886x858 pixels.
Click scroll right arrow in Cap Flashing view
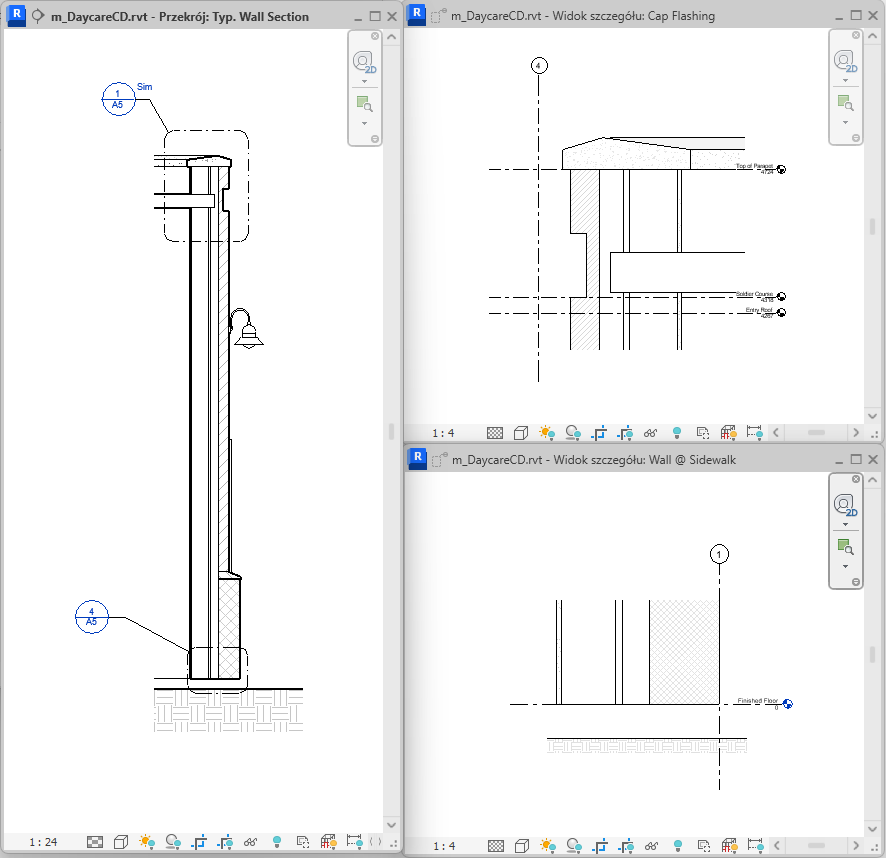click(x=856, y=433)
